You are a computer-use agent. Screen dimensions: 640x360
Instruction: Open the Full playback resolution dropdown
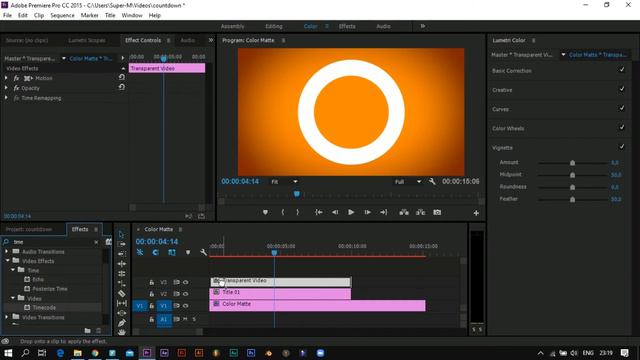point(408,182)
